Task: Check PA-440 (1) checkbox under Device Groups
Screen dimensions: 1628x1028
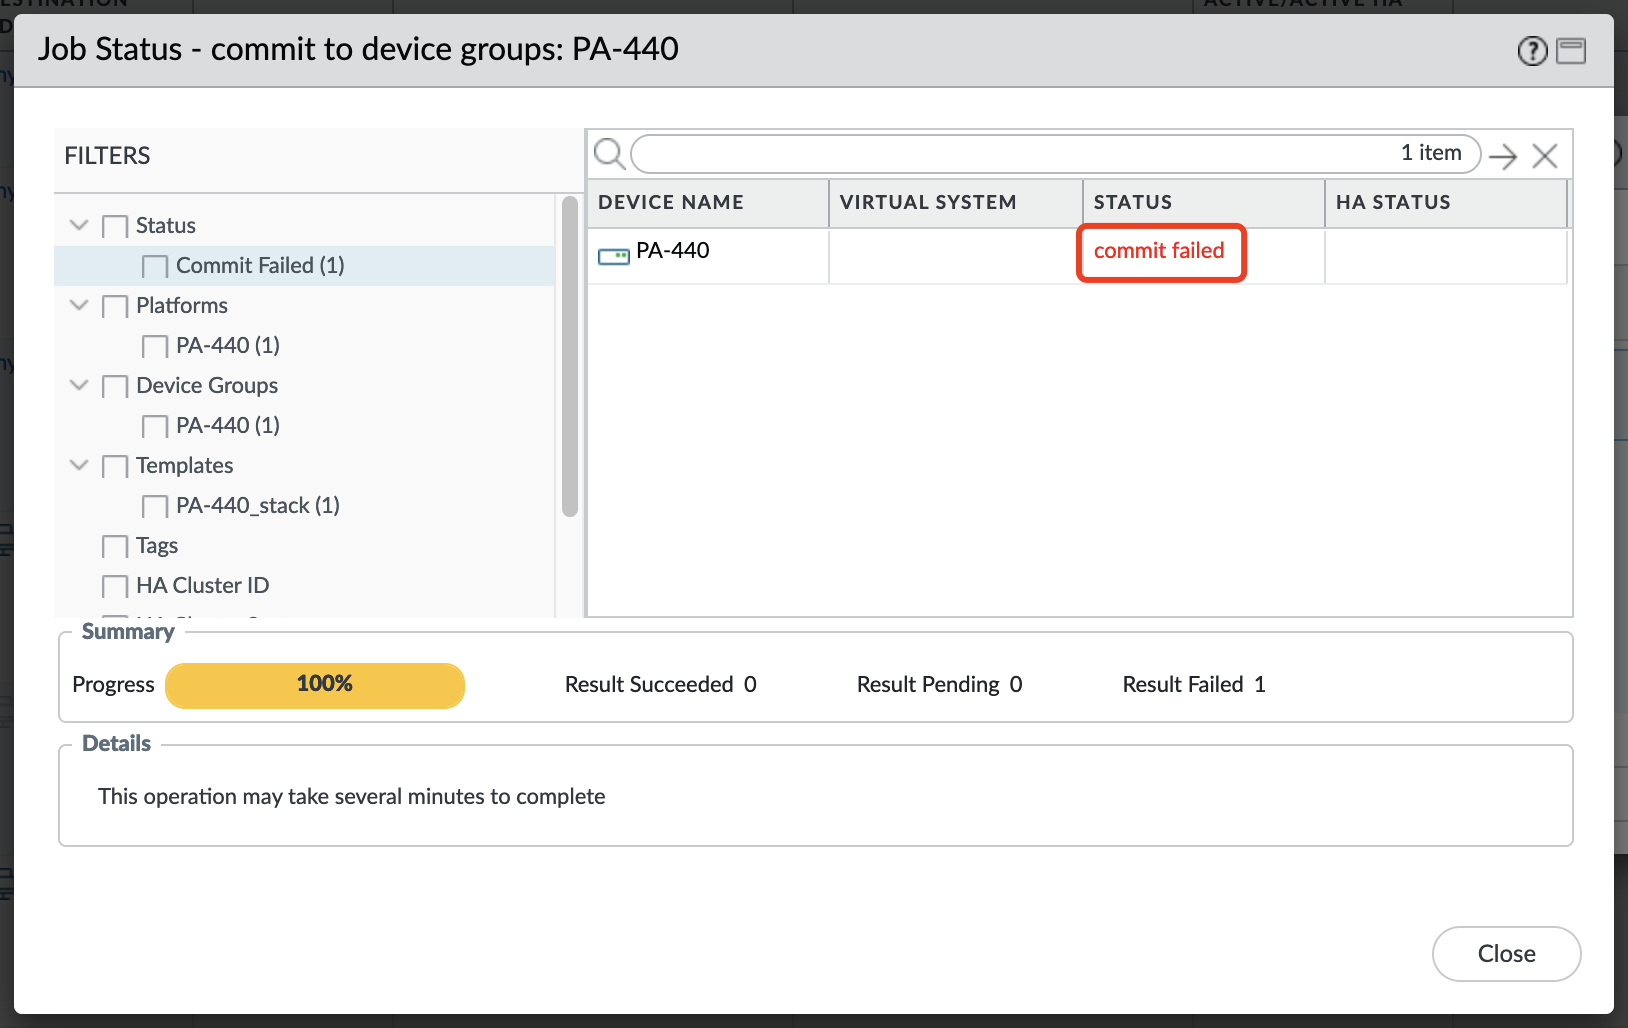Action: coord(155,427)
